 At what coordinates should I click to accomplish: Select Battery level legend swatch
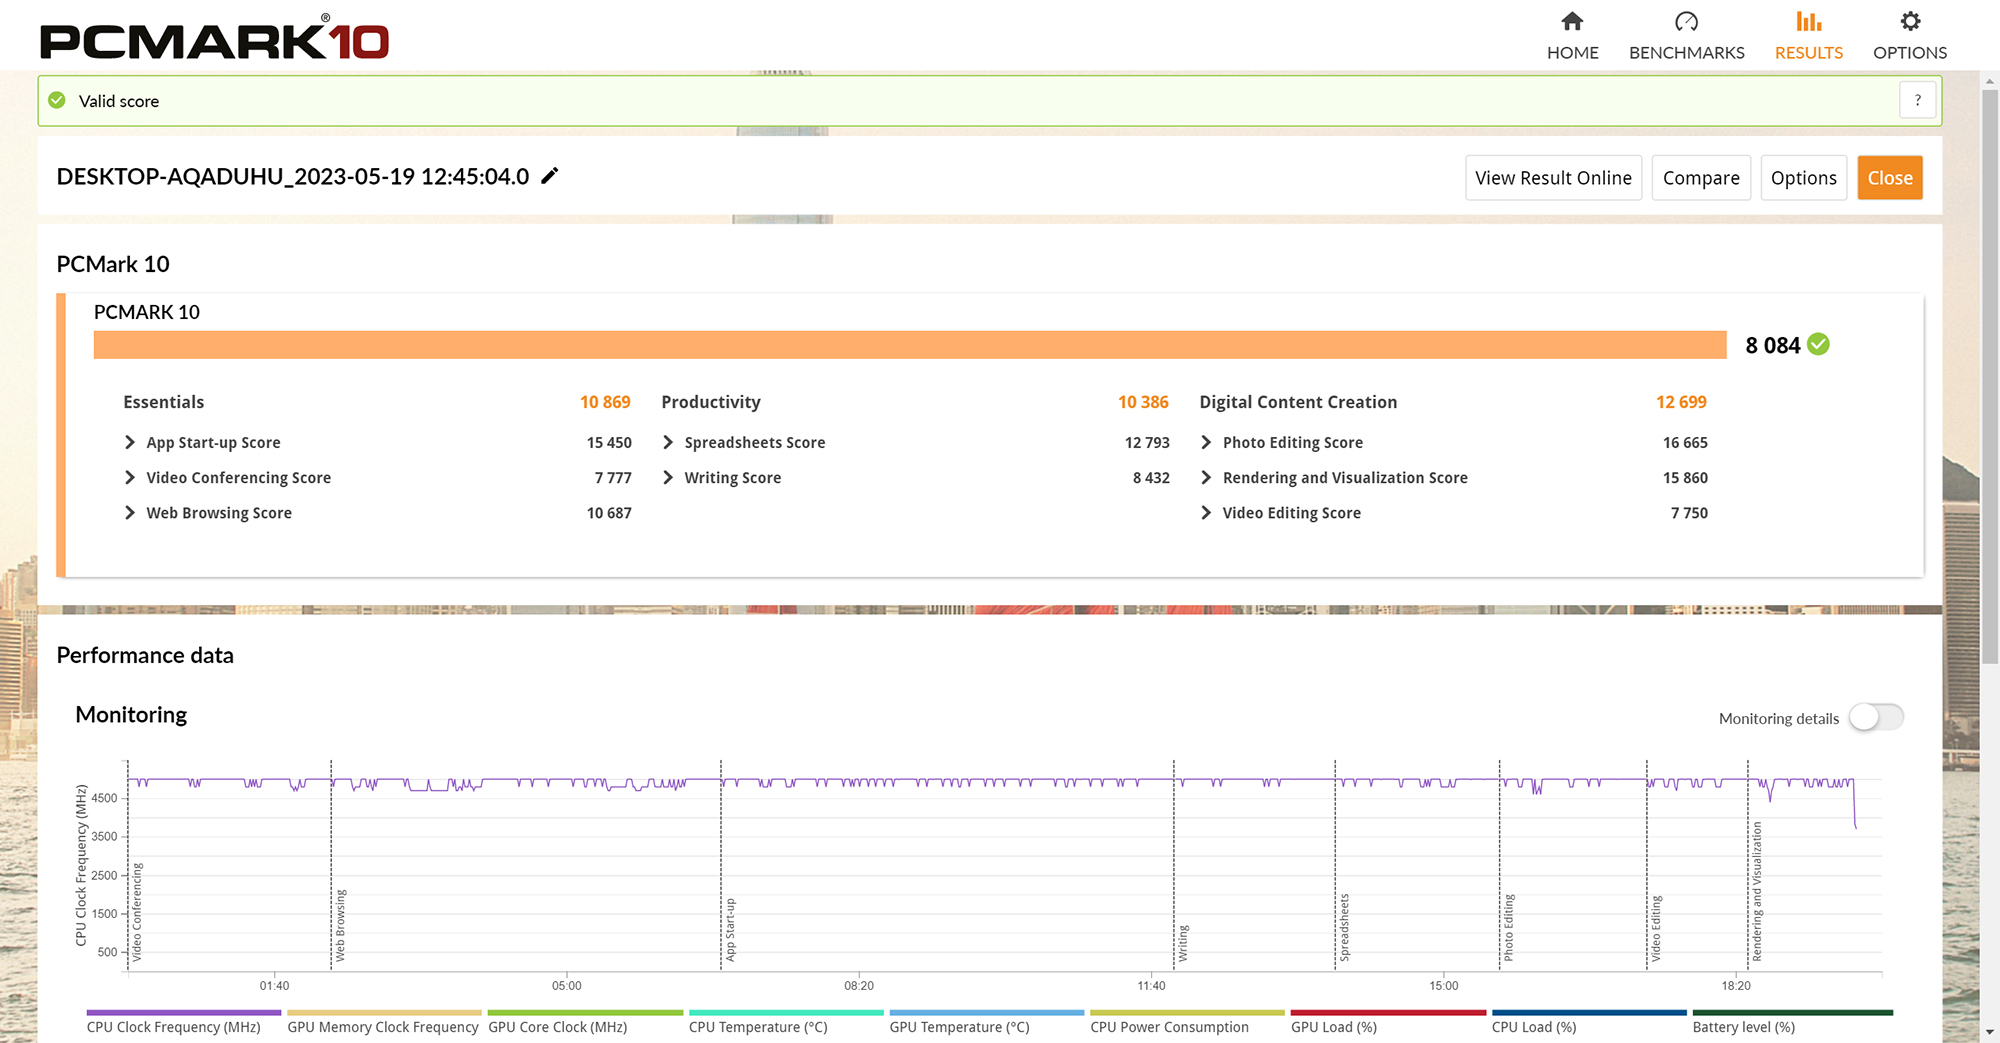tap(1792, 1012)
